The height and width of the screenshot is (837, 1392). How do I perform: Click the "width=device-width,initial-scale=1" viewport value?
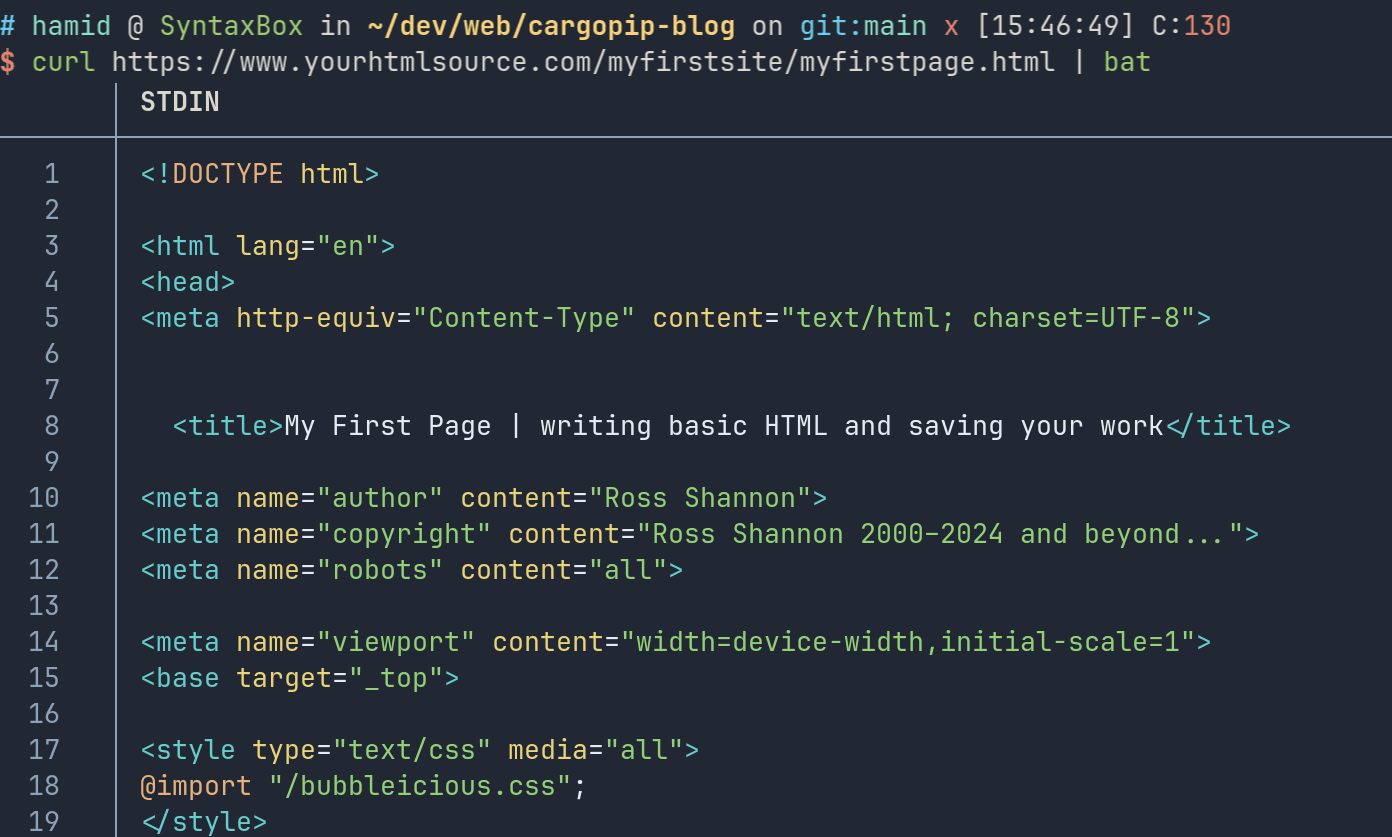pyautogui.click(x=908, y=642)
